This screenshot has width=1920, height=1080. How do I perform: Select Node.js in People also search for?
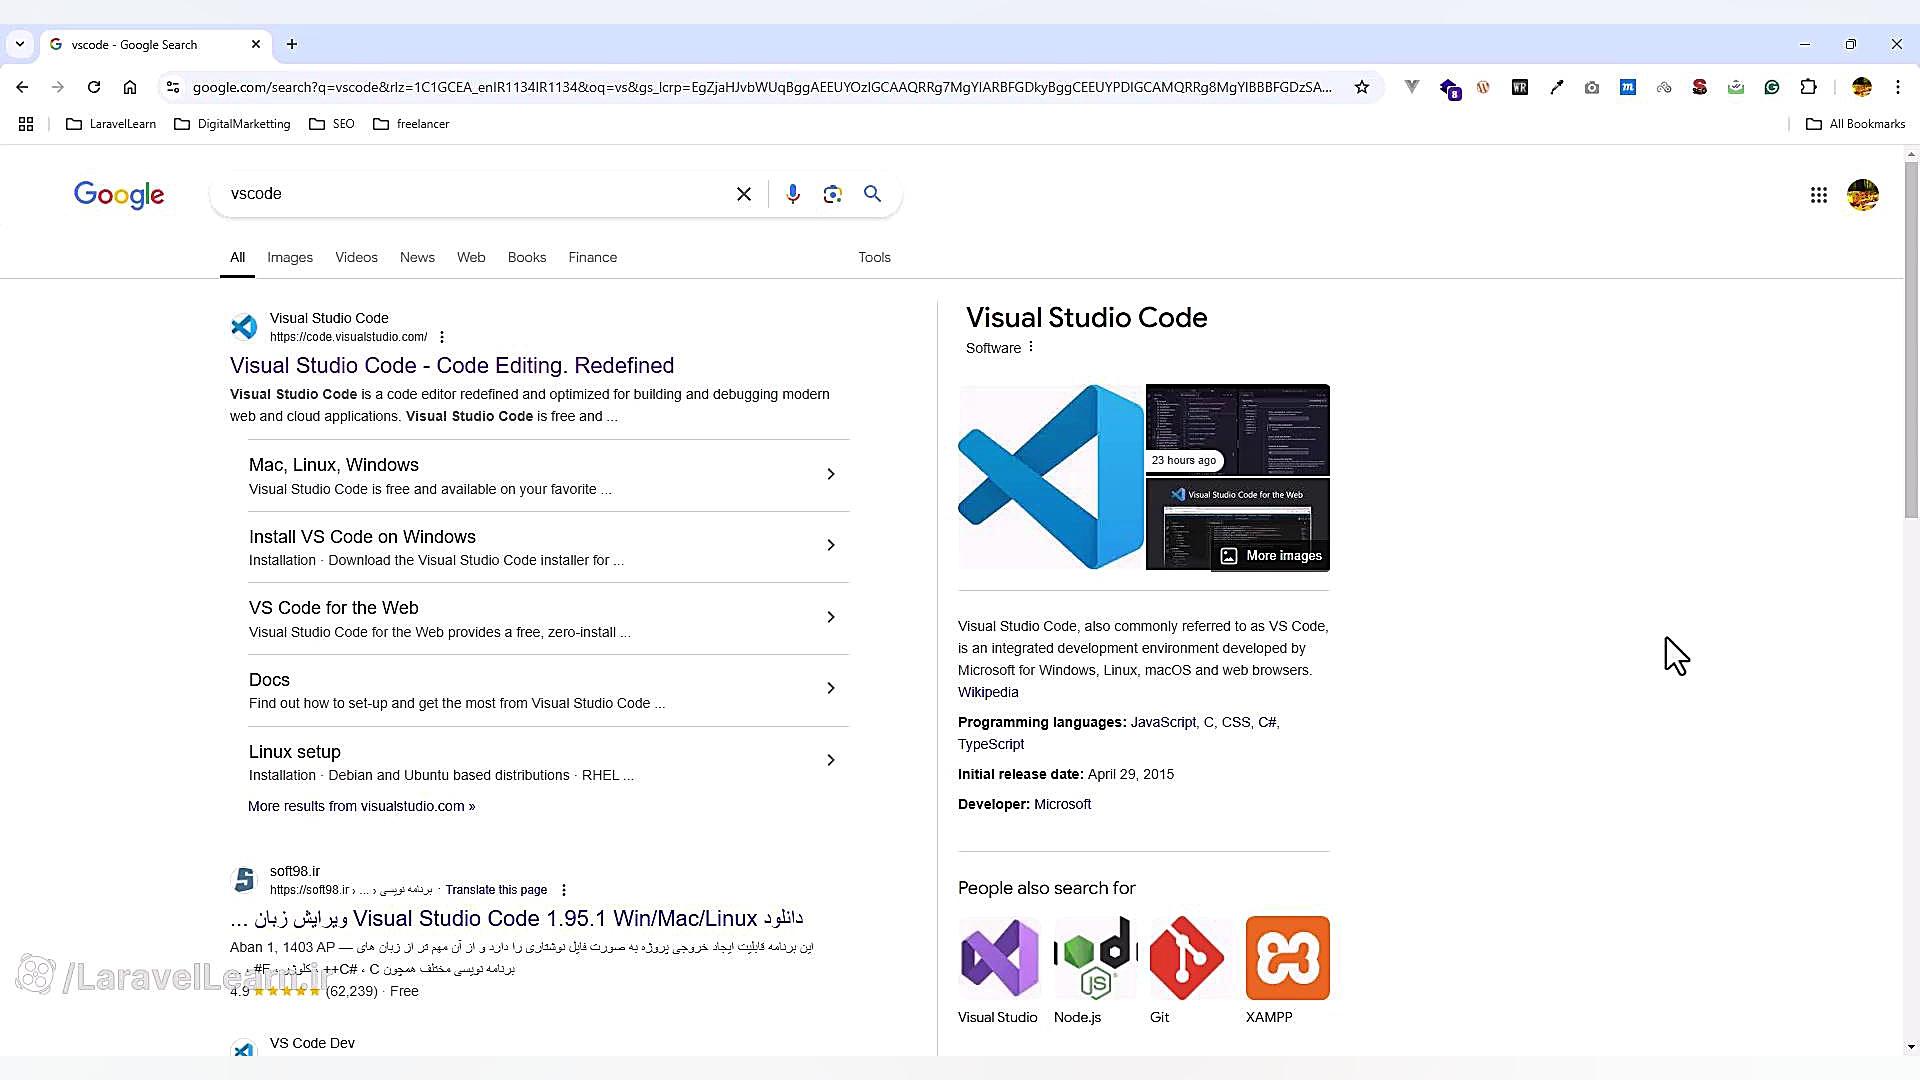click(1095, 970)
